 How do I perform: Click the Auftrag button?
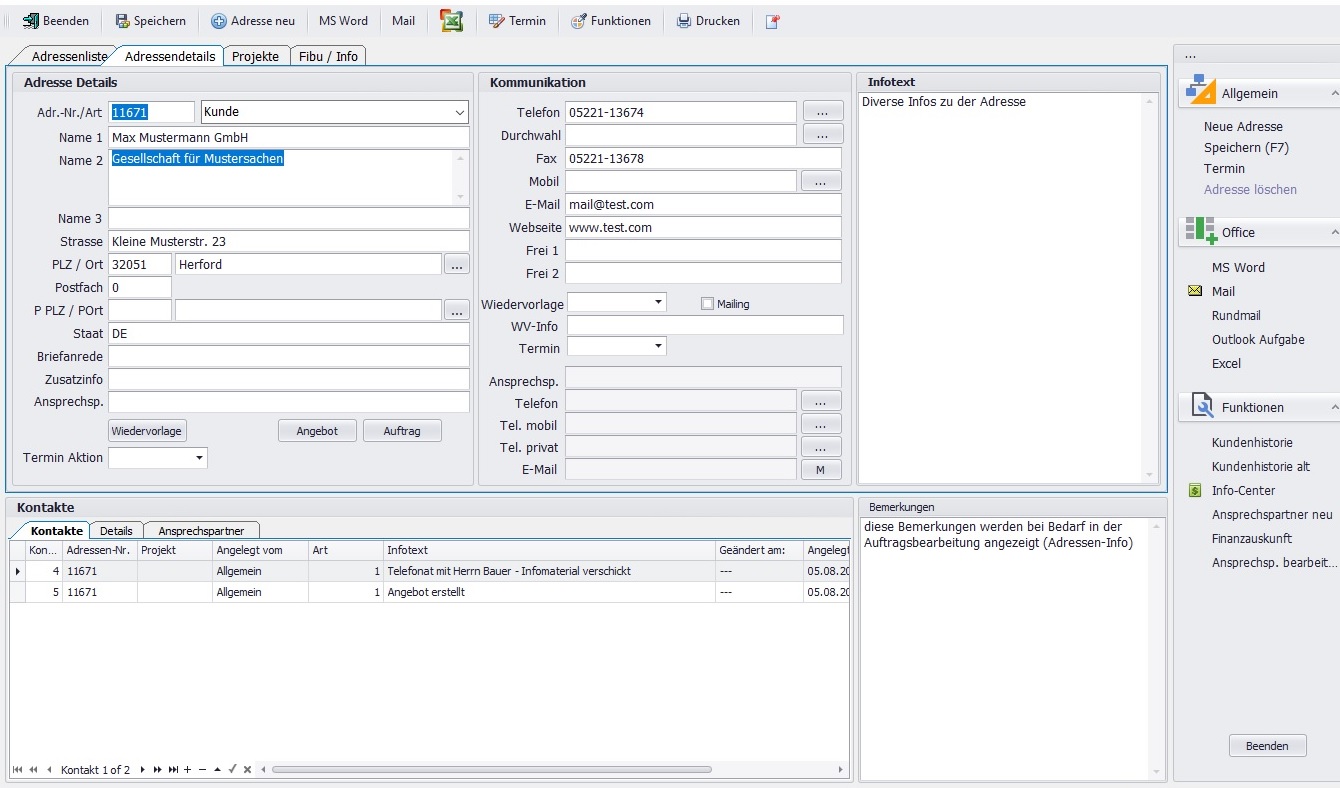pyautogui.click(x=402, y=431)
